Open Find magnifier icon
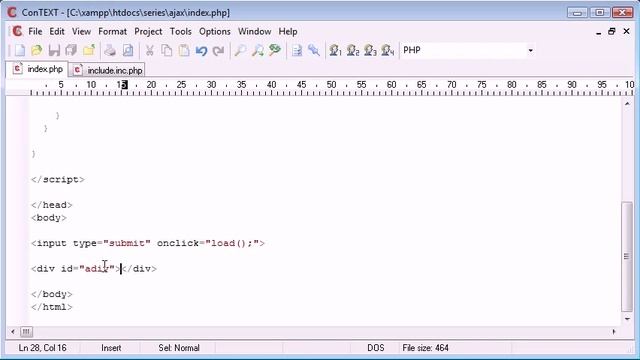Viewport: 640px width, 360px height. point(240,50)
